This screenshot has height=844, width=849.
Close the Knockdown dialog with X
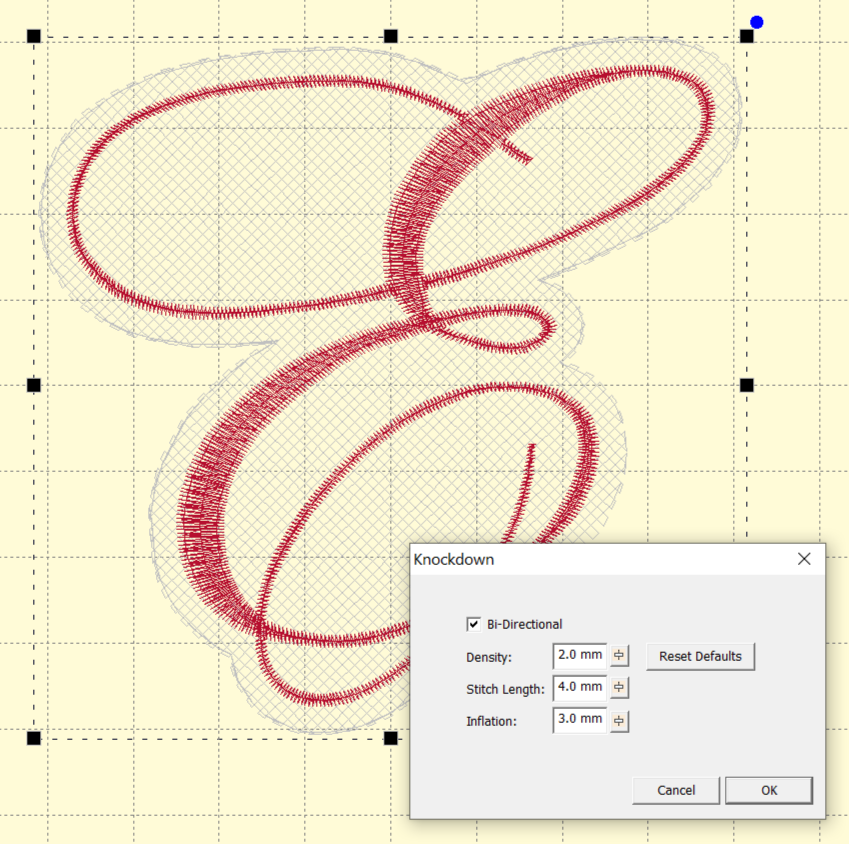804,560
